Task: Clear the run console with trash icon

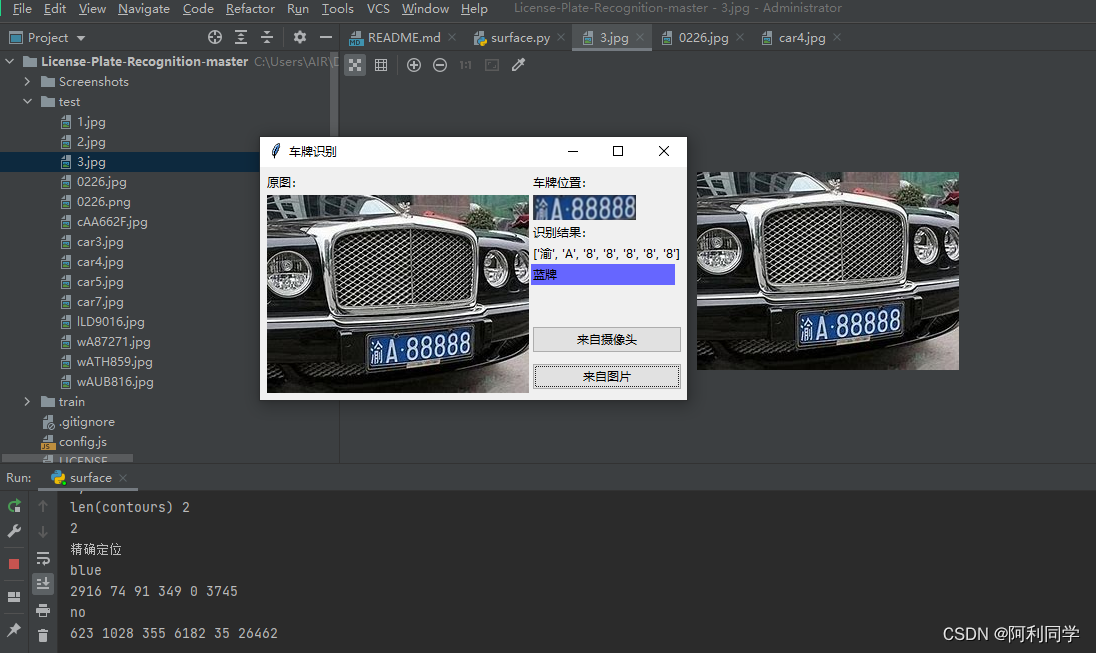Action: pyautogui.click(x=43, y=636)
